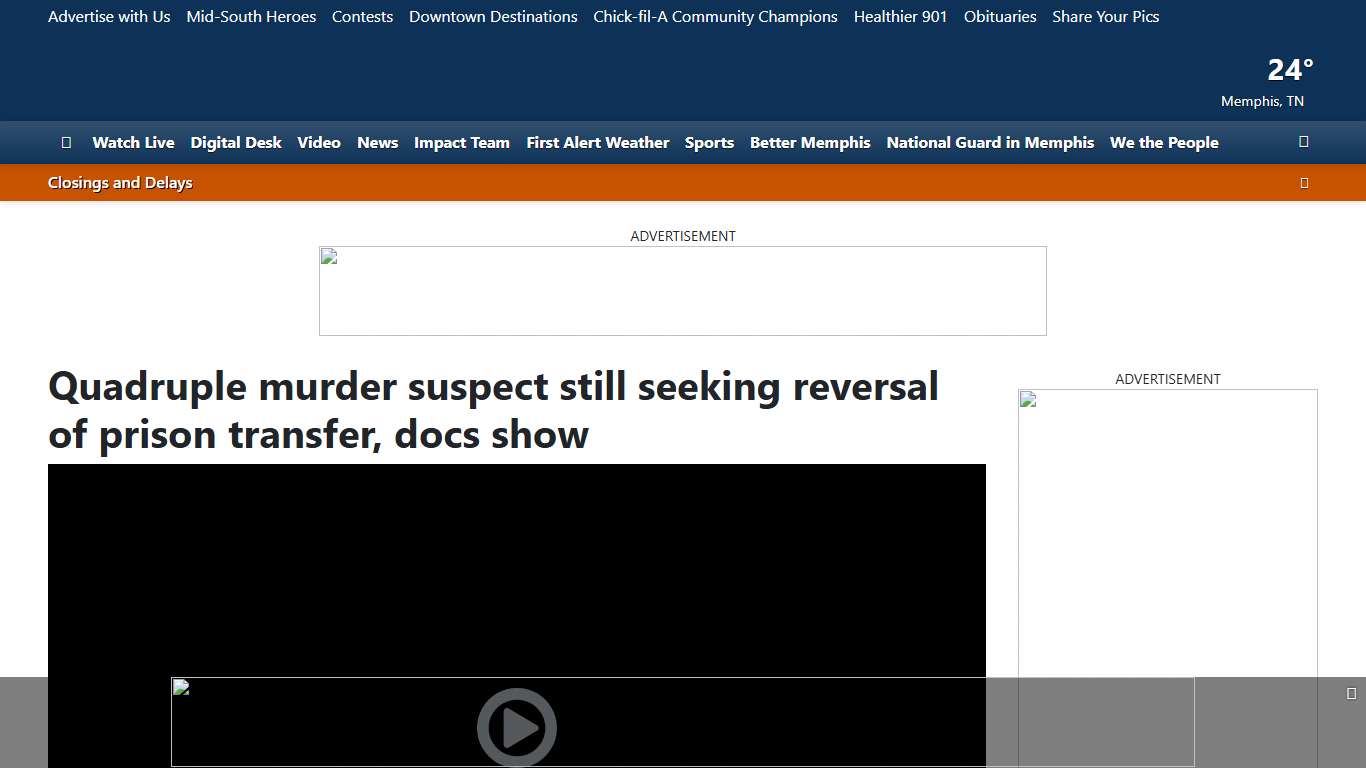
Task: Navigate to First Alert Weather
Action: pyautogui.click(x=597, y=142)
